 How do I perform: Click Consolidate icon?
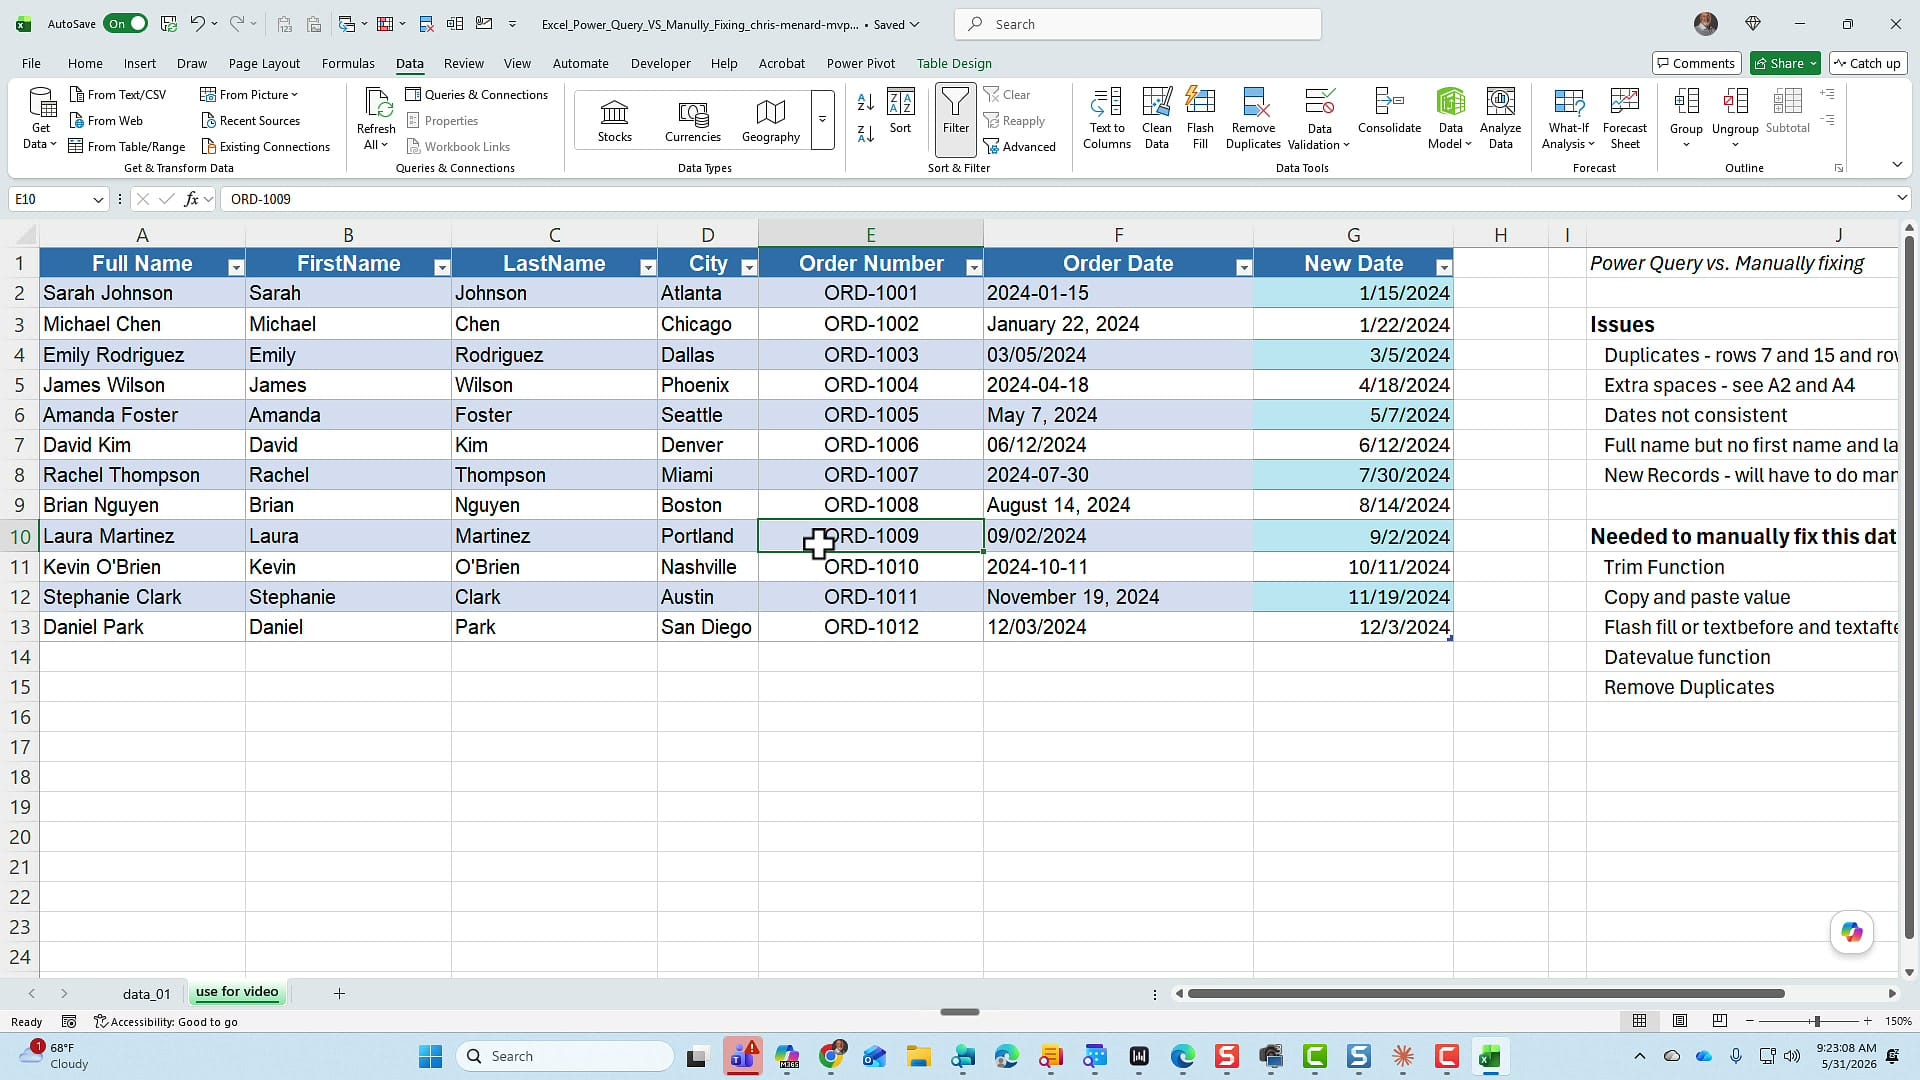1390,111
